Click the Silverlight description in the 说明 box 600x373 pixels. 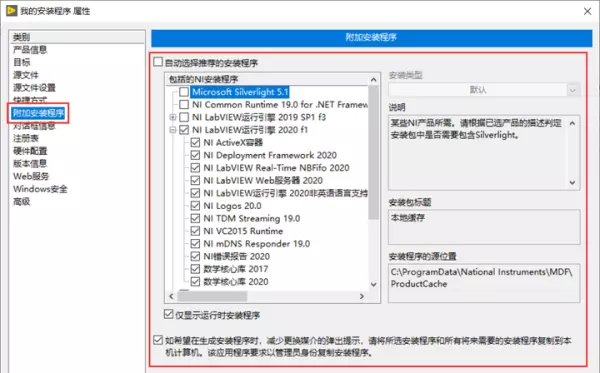coord(476,129)
